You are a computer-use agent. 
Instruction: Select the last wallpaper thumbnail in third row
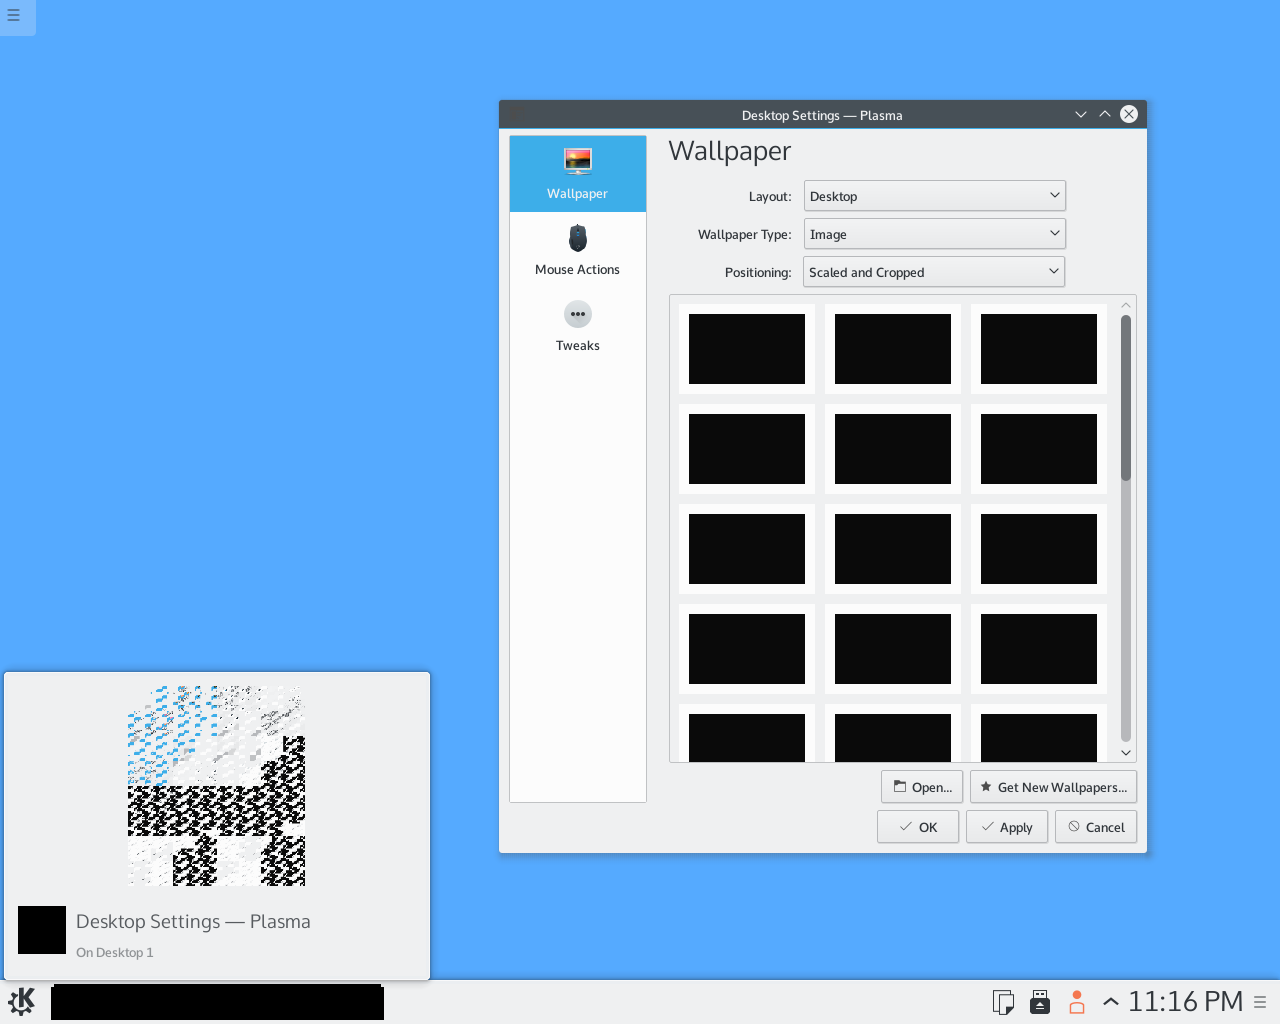pyautogui.click(x=1039, y=549)
